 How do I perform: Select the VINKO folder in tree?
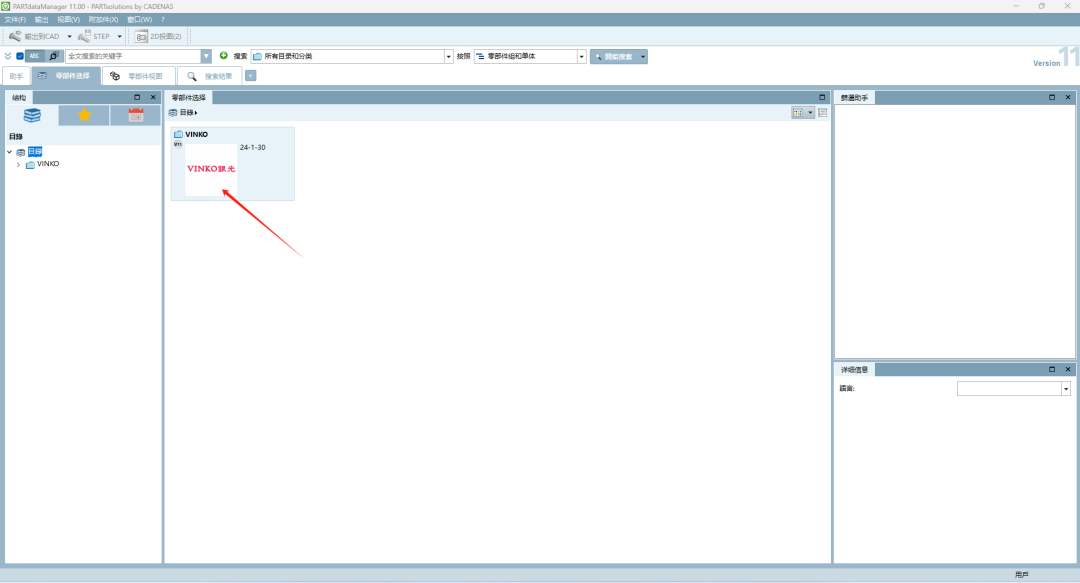point(48,164)
